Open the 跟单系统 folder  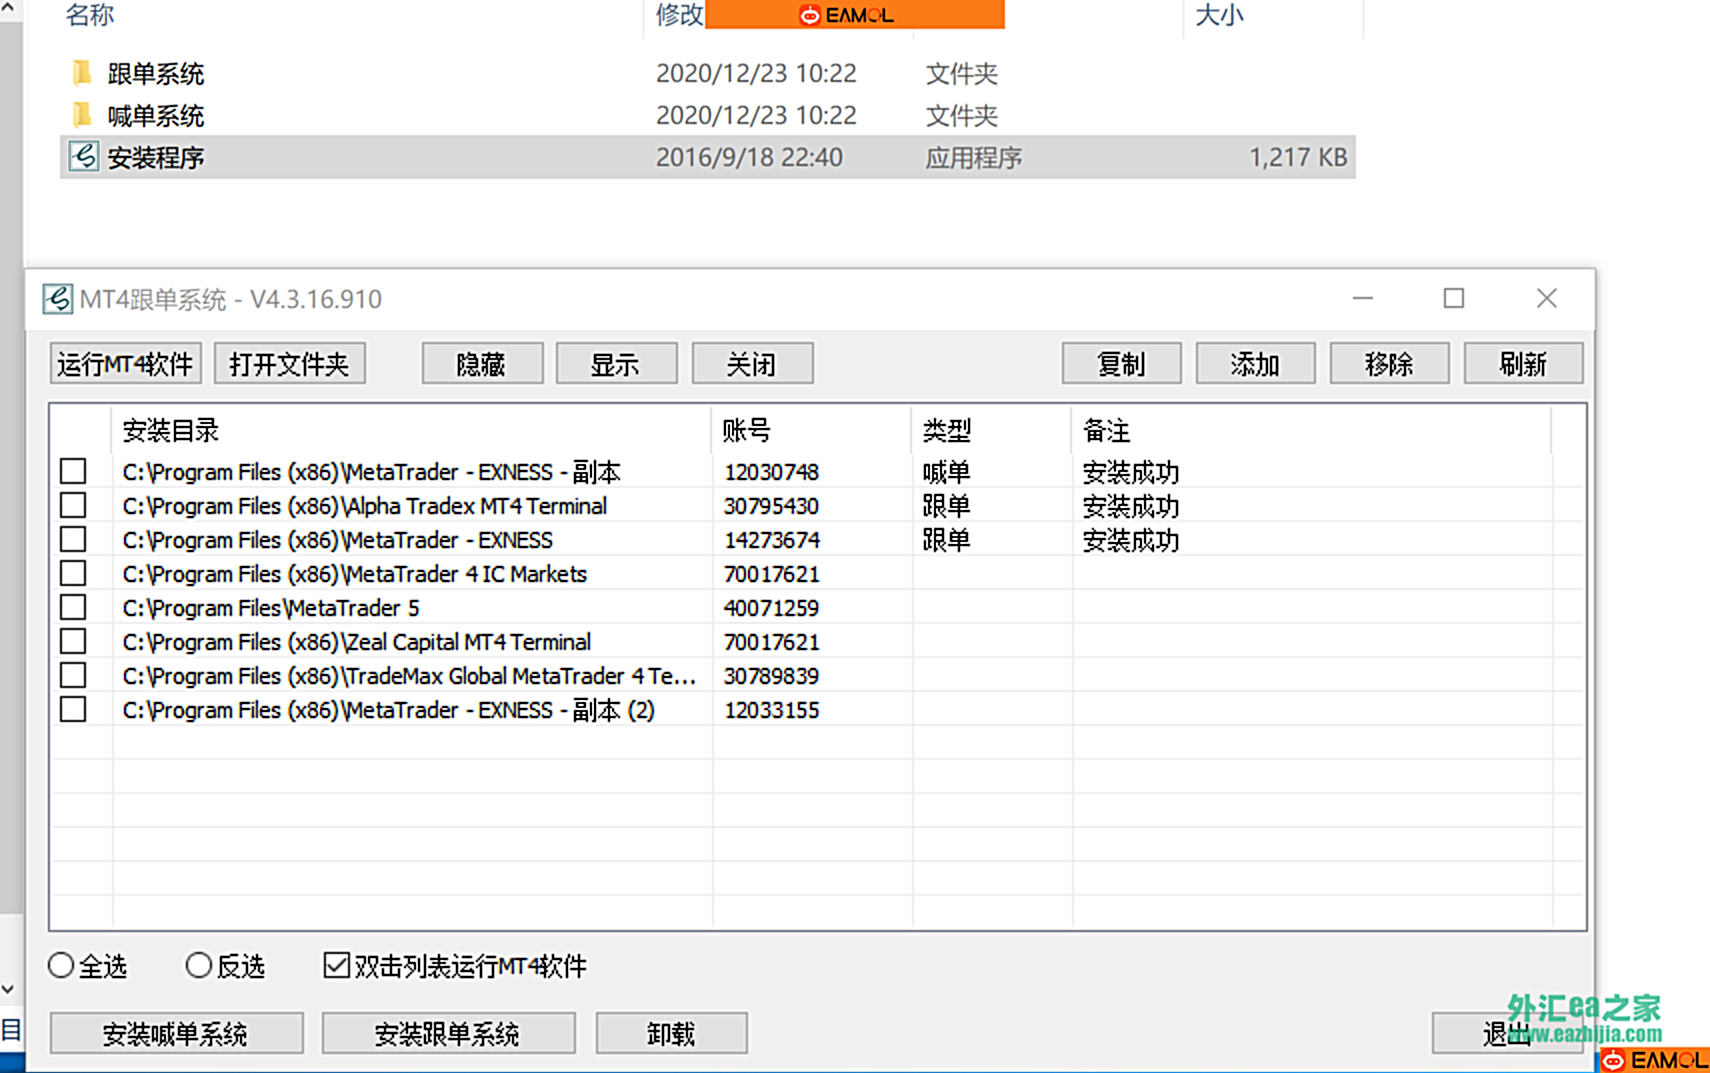tap(156, 73)
